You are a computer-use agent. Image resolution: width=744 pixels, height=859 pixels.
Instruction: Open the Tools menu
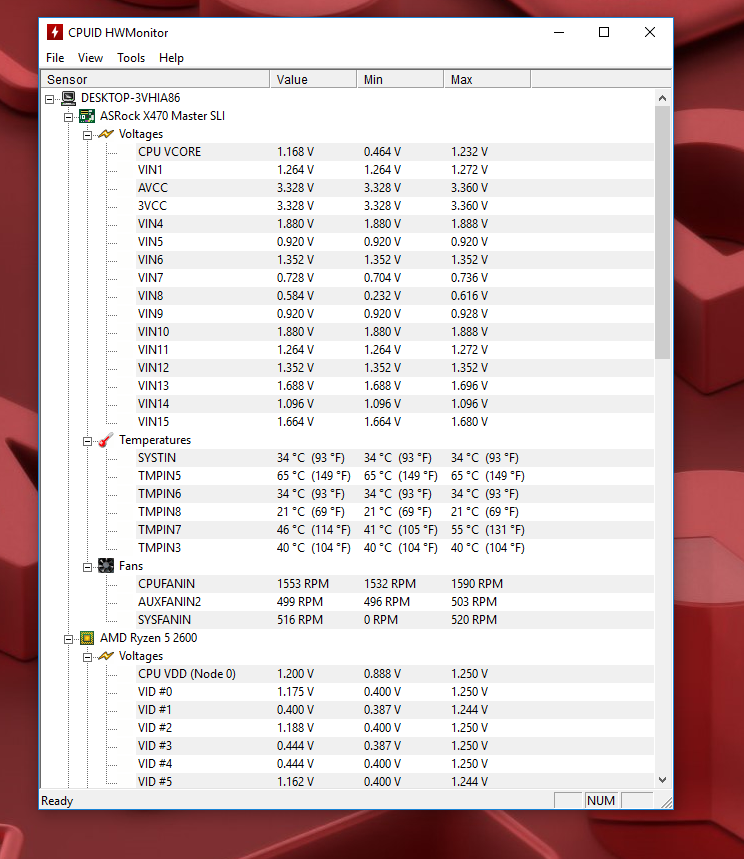[x=131, y=58]
